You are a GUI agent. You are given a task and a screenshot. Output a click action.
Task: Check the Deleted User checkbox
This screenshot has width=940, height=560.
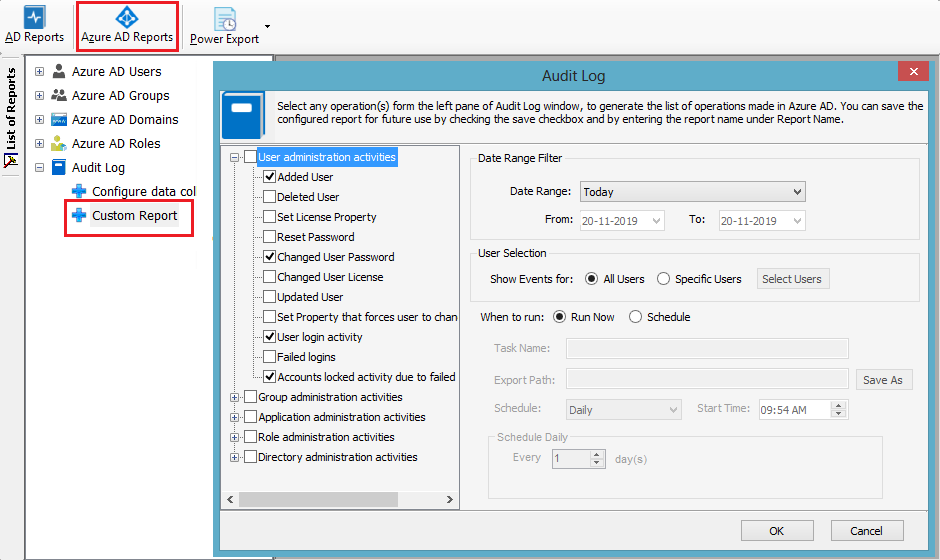270,197
